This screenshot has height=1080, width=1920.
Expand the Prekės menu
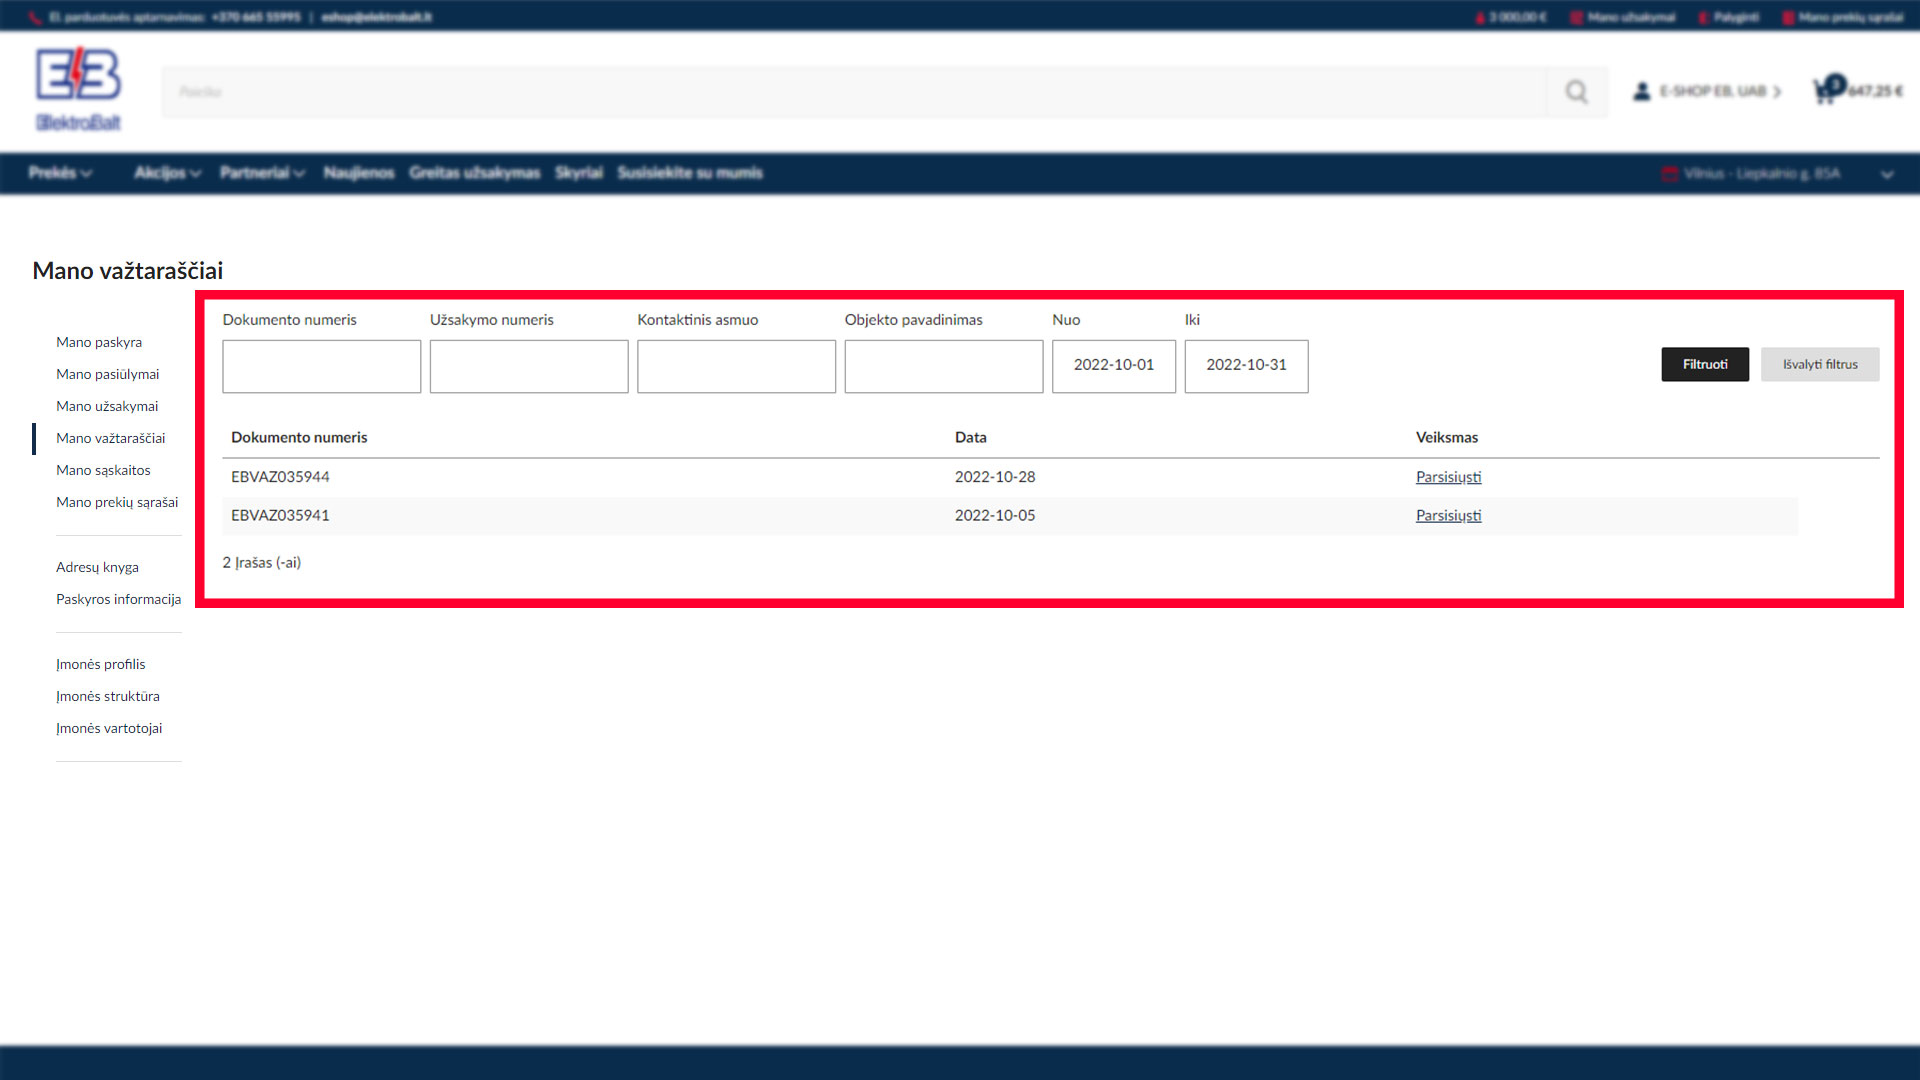[60, 173]
